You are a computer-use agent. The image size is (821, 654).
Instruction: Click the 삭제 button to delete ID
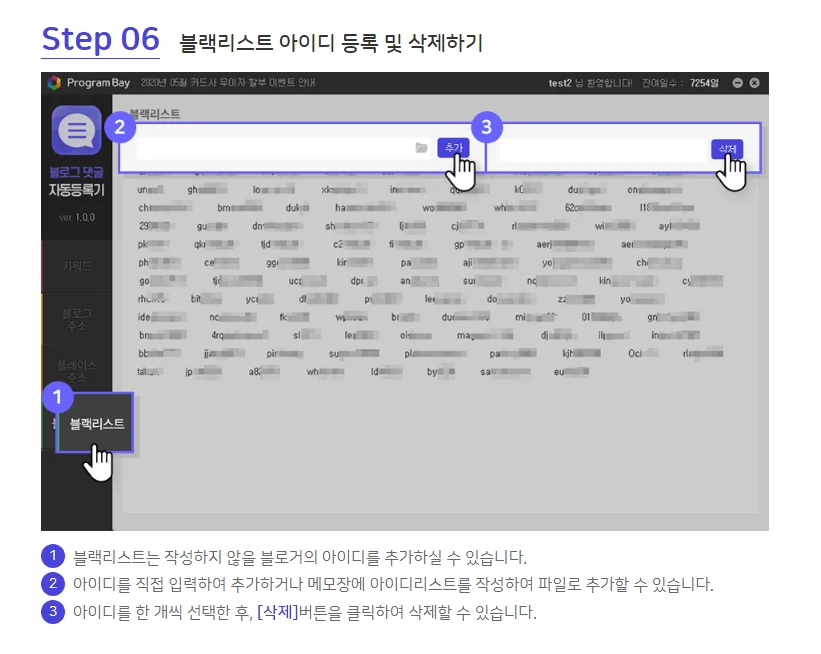point(727,149)
